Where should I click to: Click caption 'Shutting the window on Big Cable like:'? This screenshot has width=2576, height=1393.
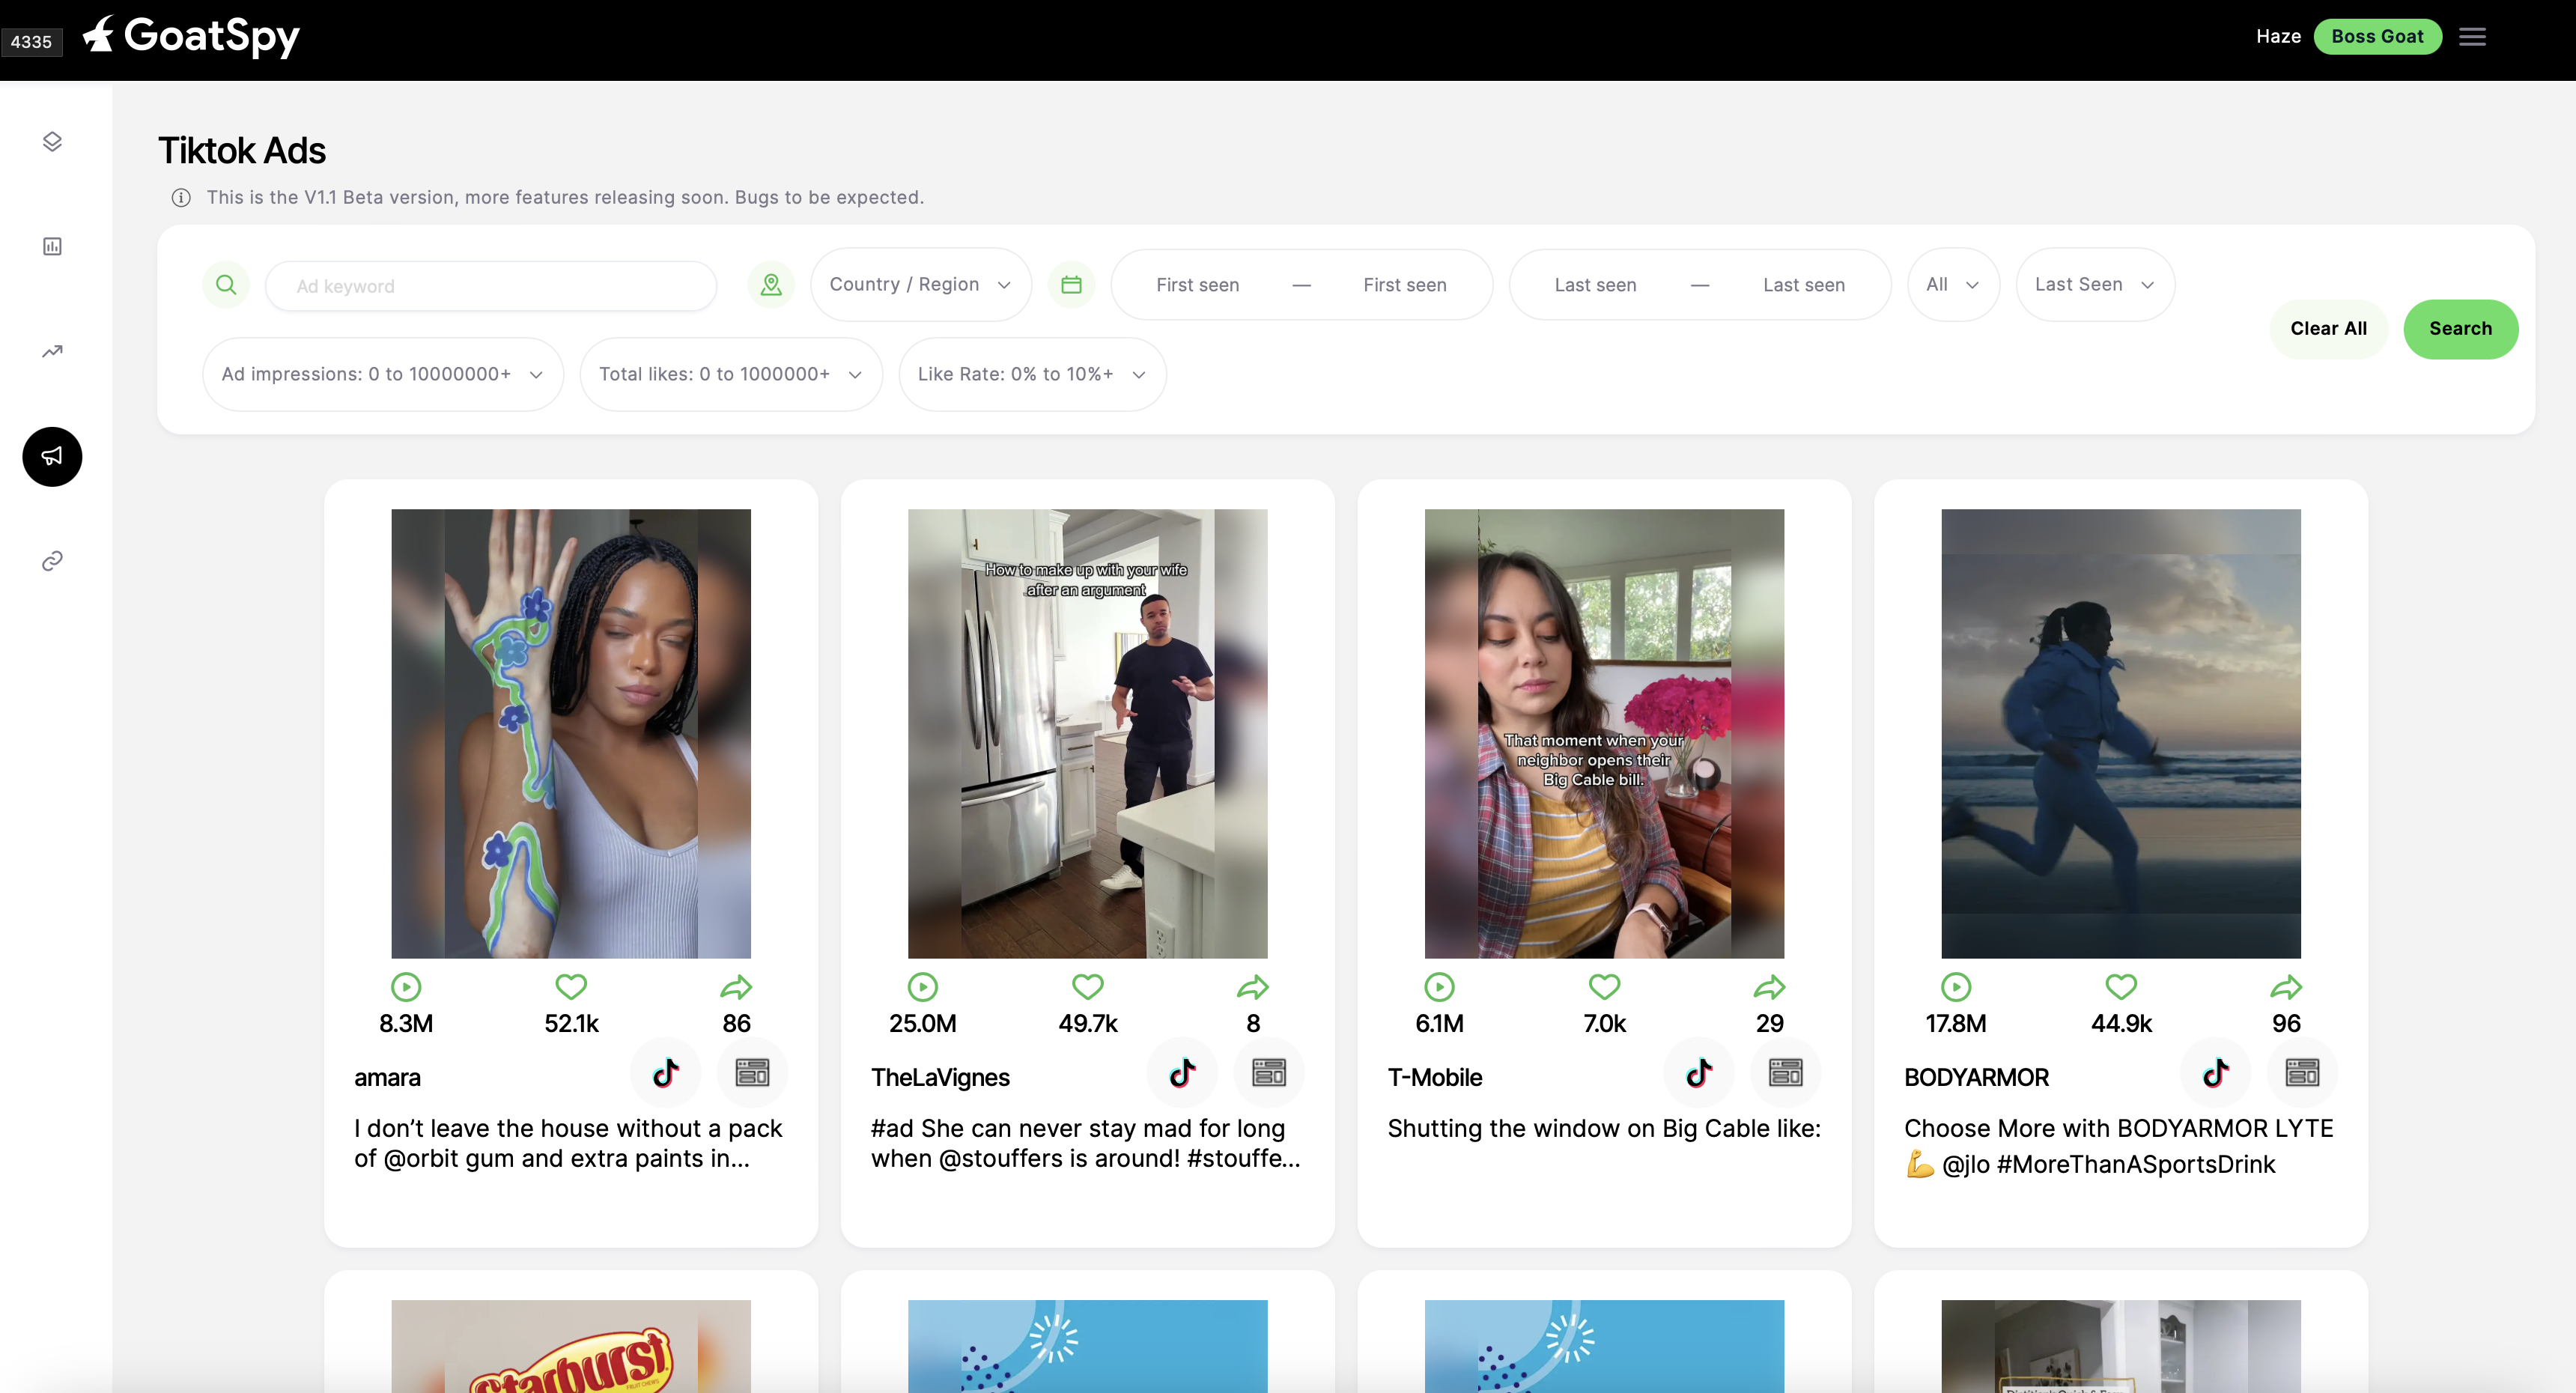[x=1604, y=1129]
